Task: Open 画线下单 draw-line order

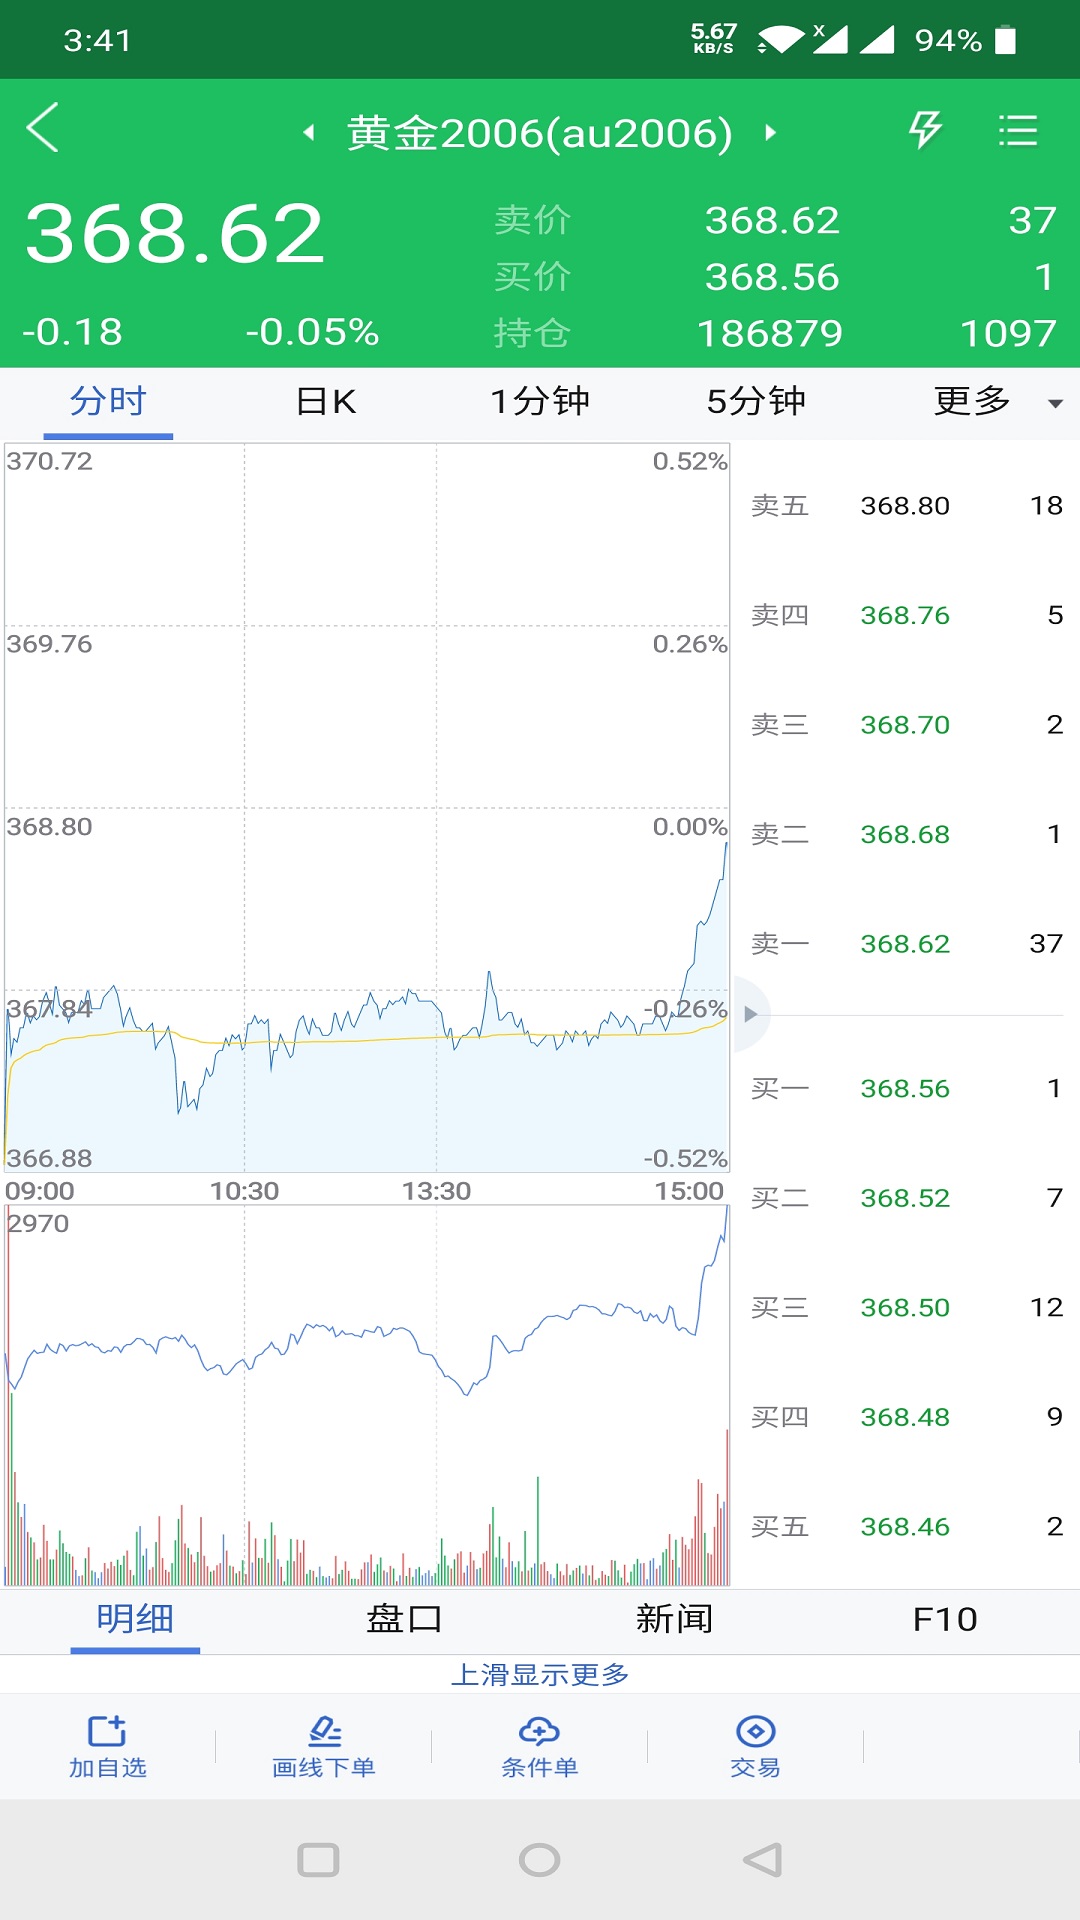Action: pyautogui.click(x=324, y=1745)
